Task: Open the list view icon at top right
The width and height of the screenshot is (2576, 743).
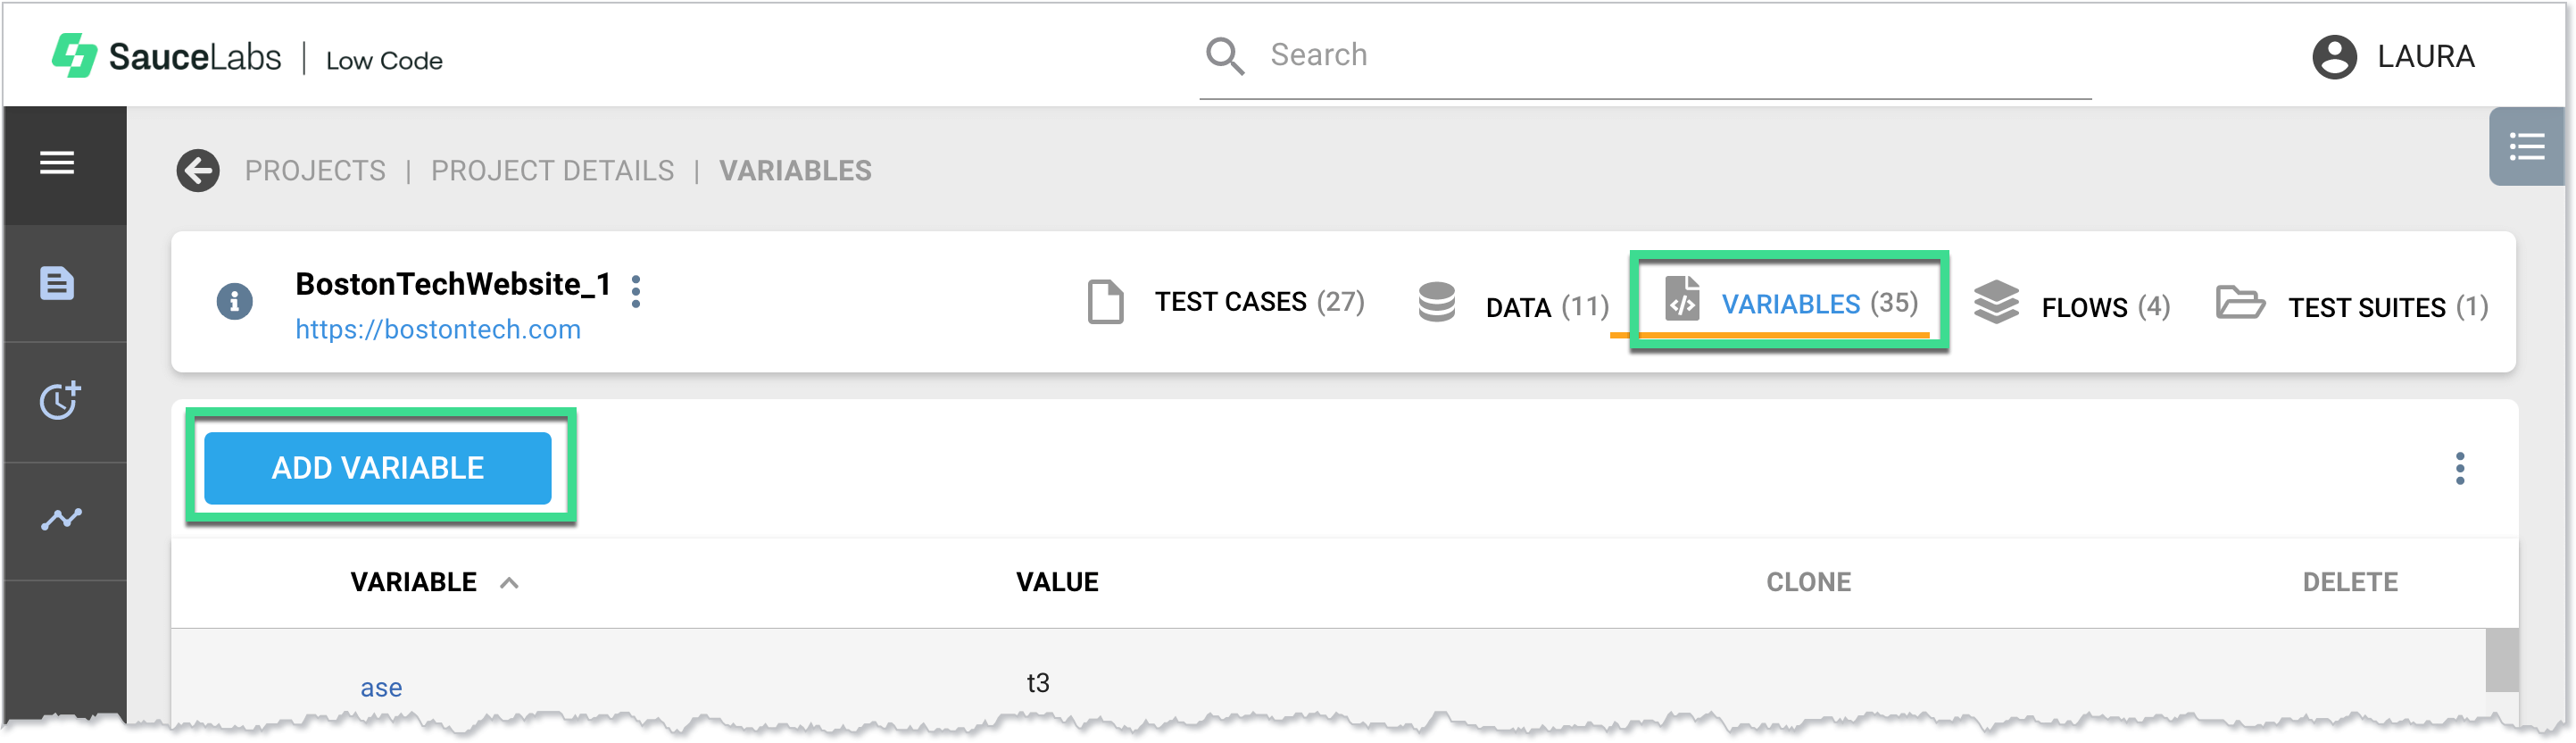Action: (x=2528, y=147)
